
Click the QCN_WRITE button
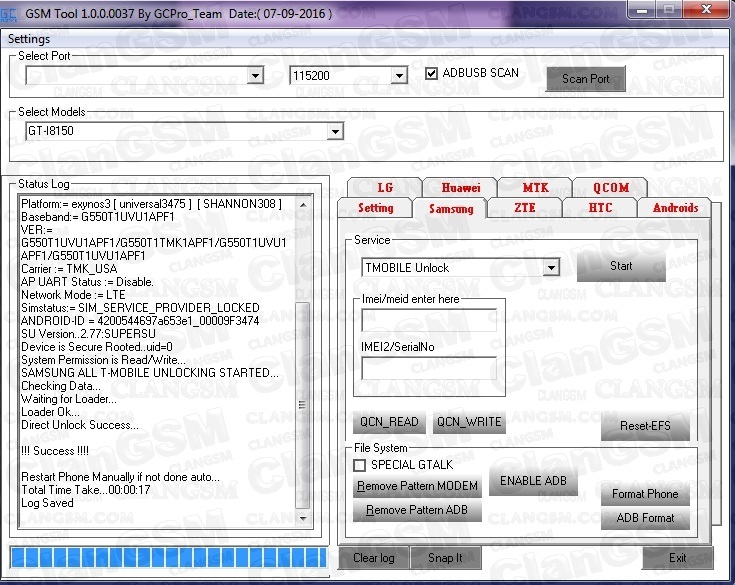tap(469, 422)
